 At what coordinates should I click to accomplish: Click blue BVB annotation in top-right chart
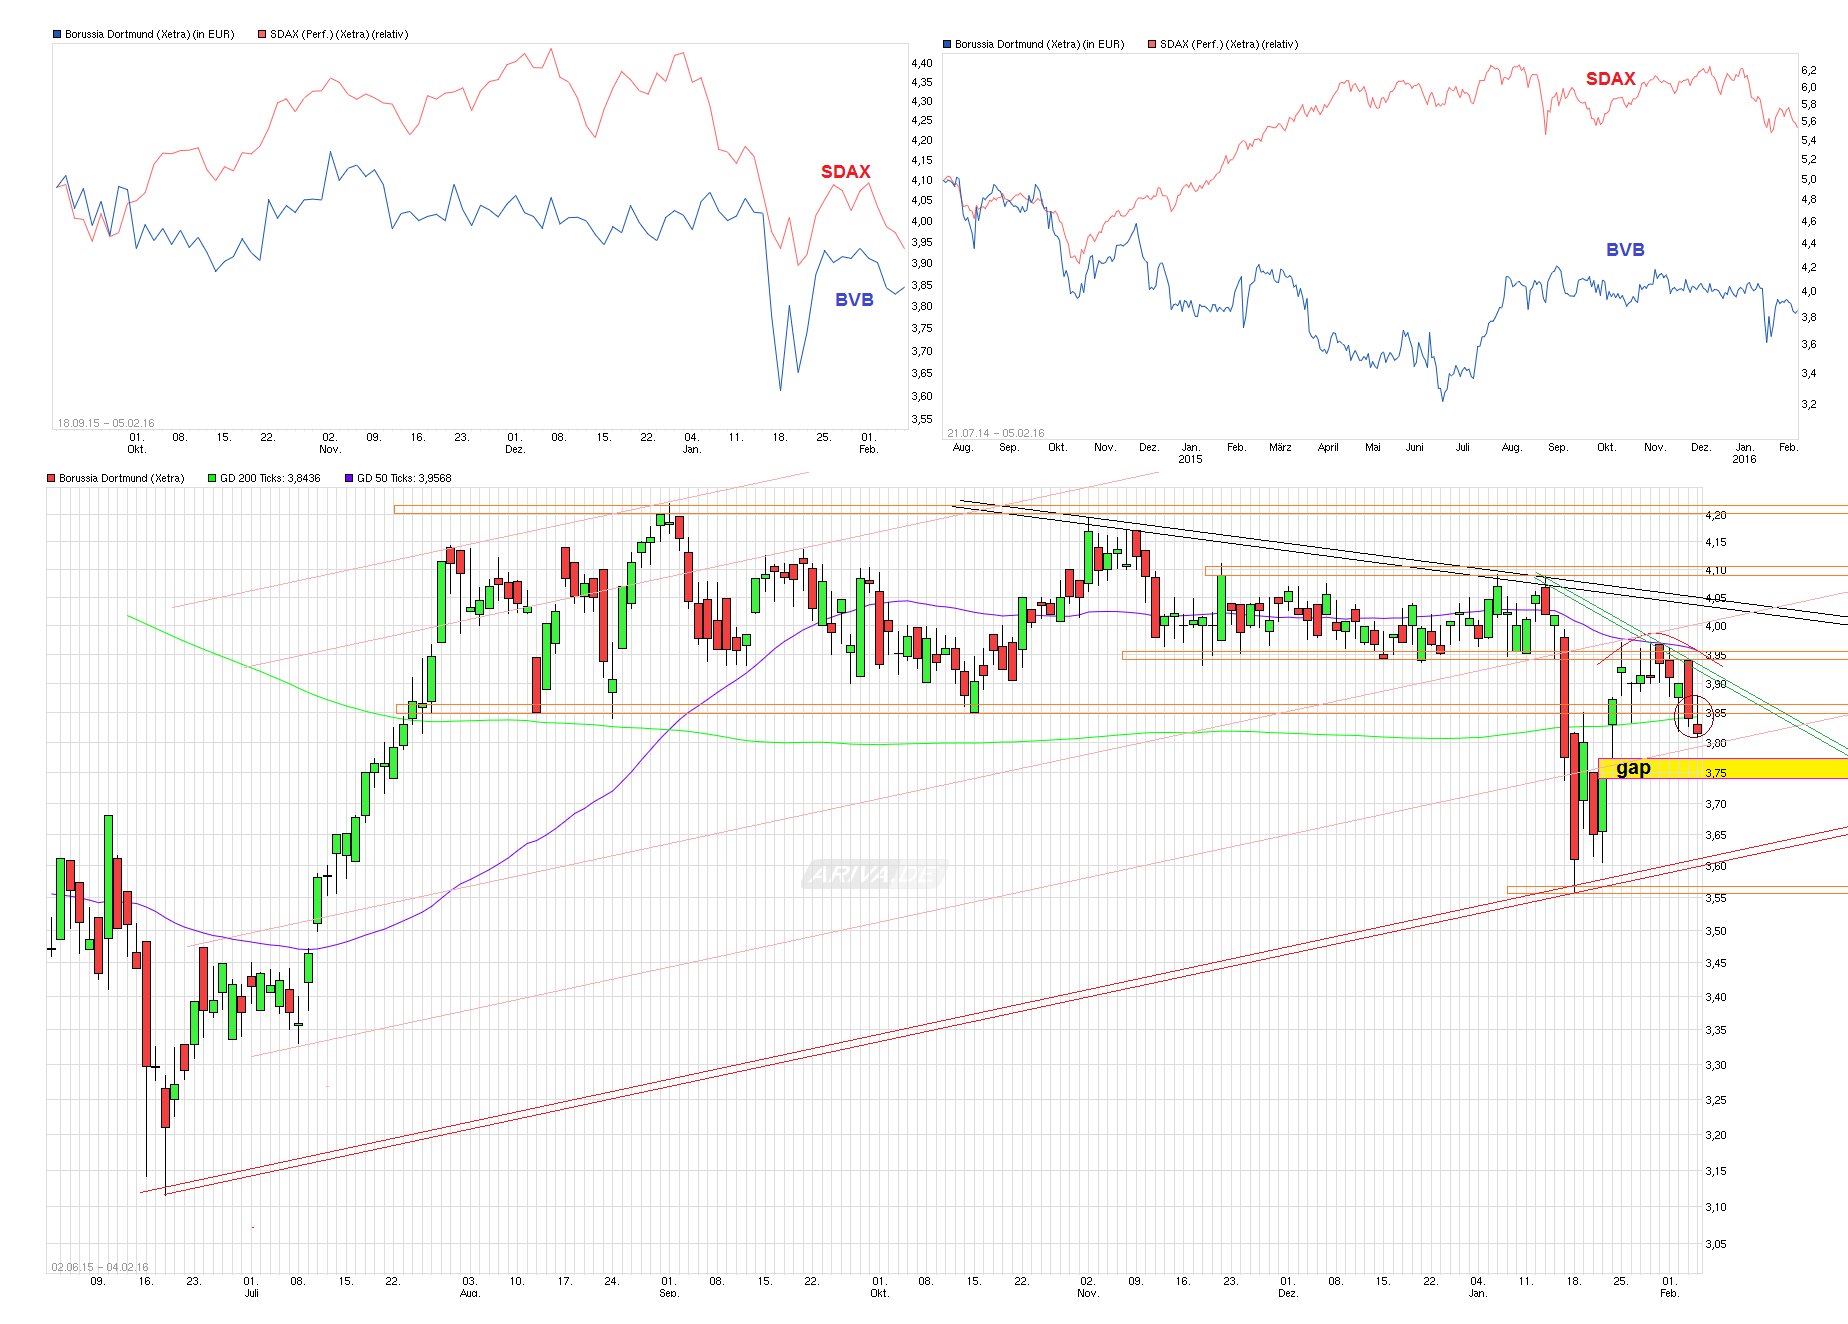(x=1625, y=250)
